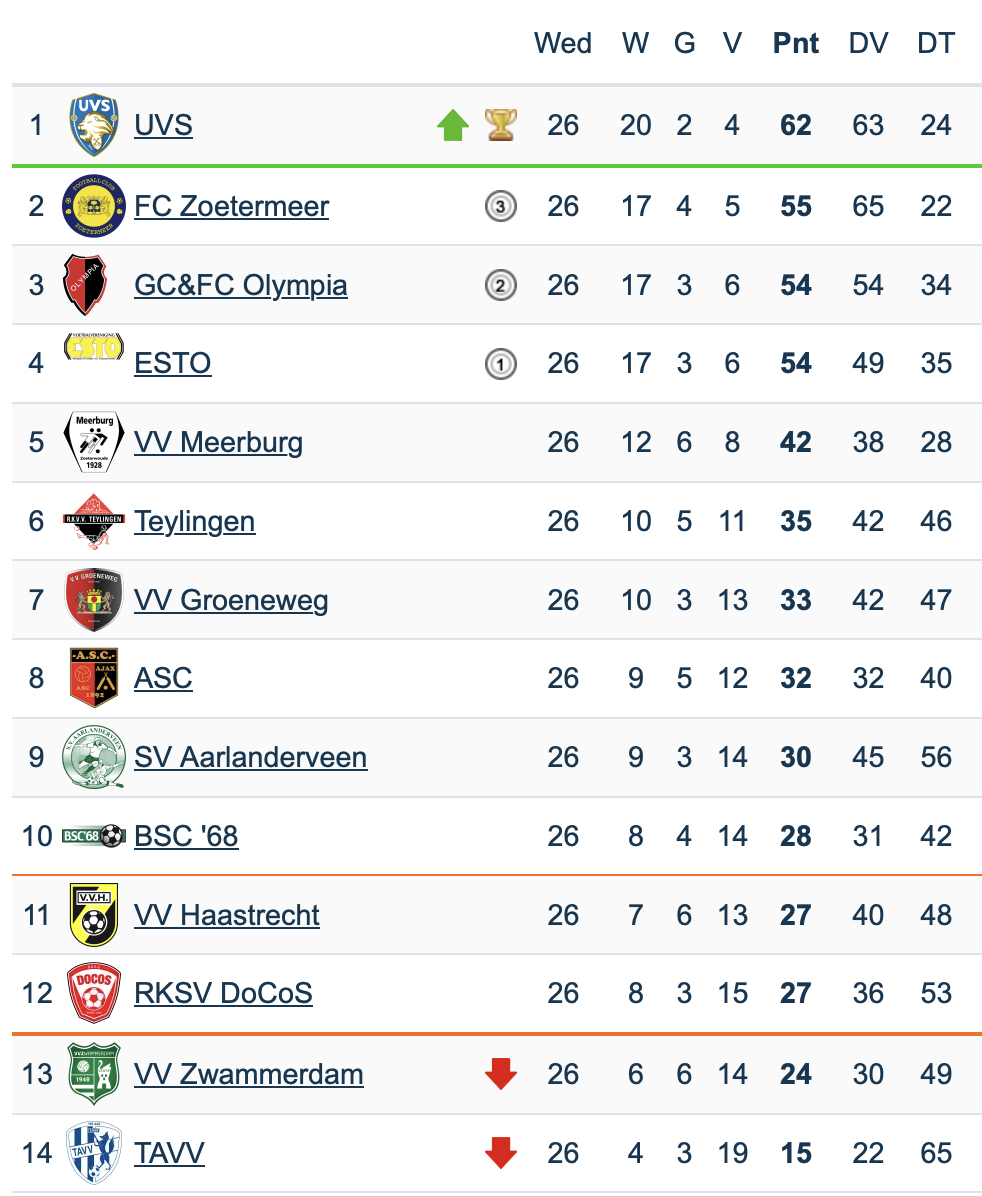Click the red relegation arrow for VV Zwammerdam
The width and height of the screenshot is (982, 1196).
pyautogui.click(x=501, y=1075)
